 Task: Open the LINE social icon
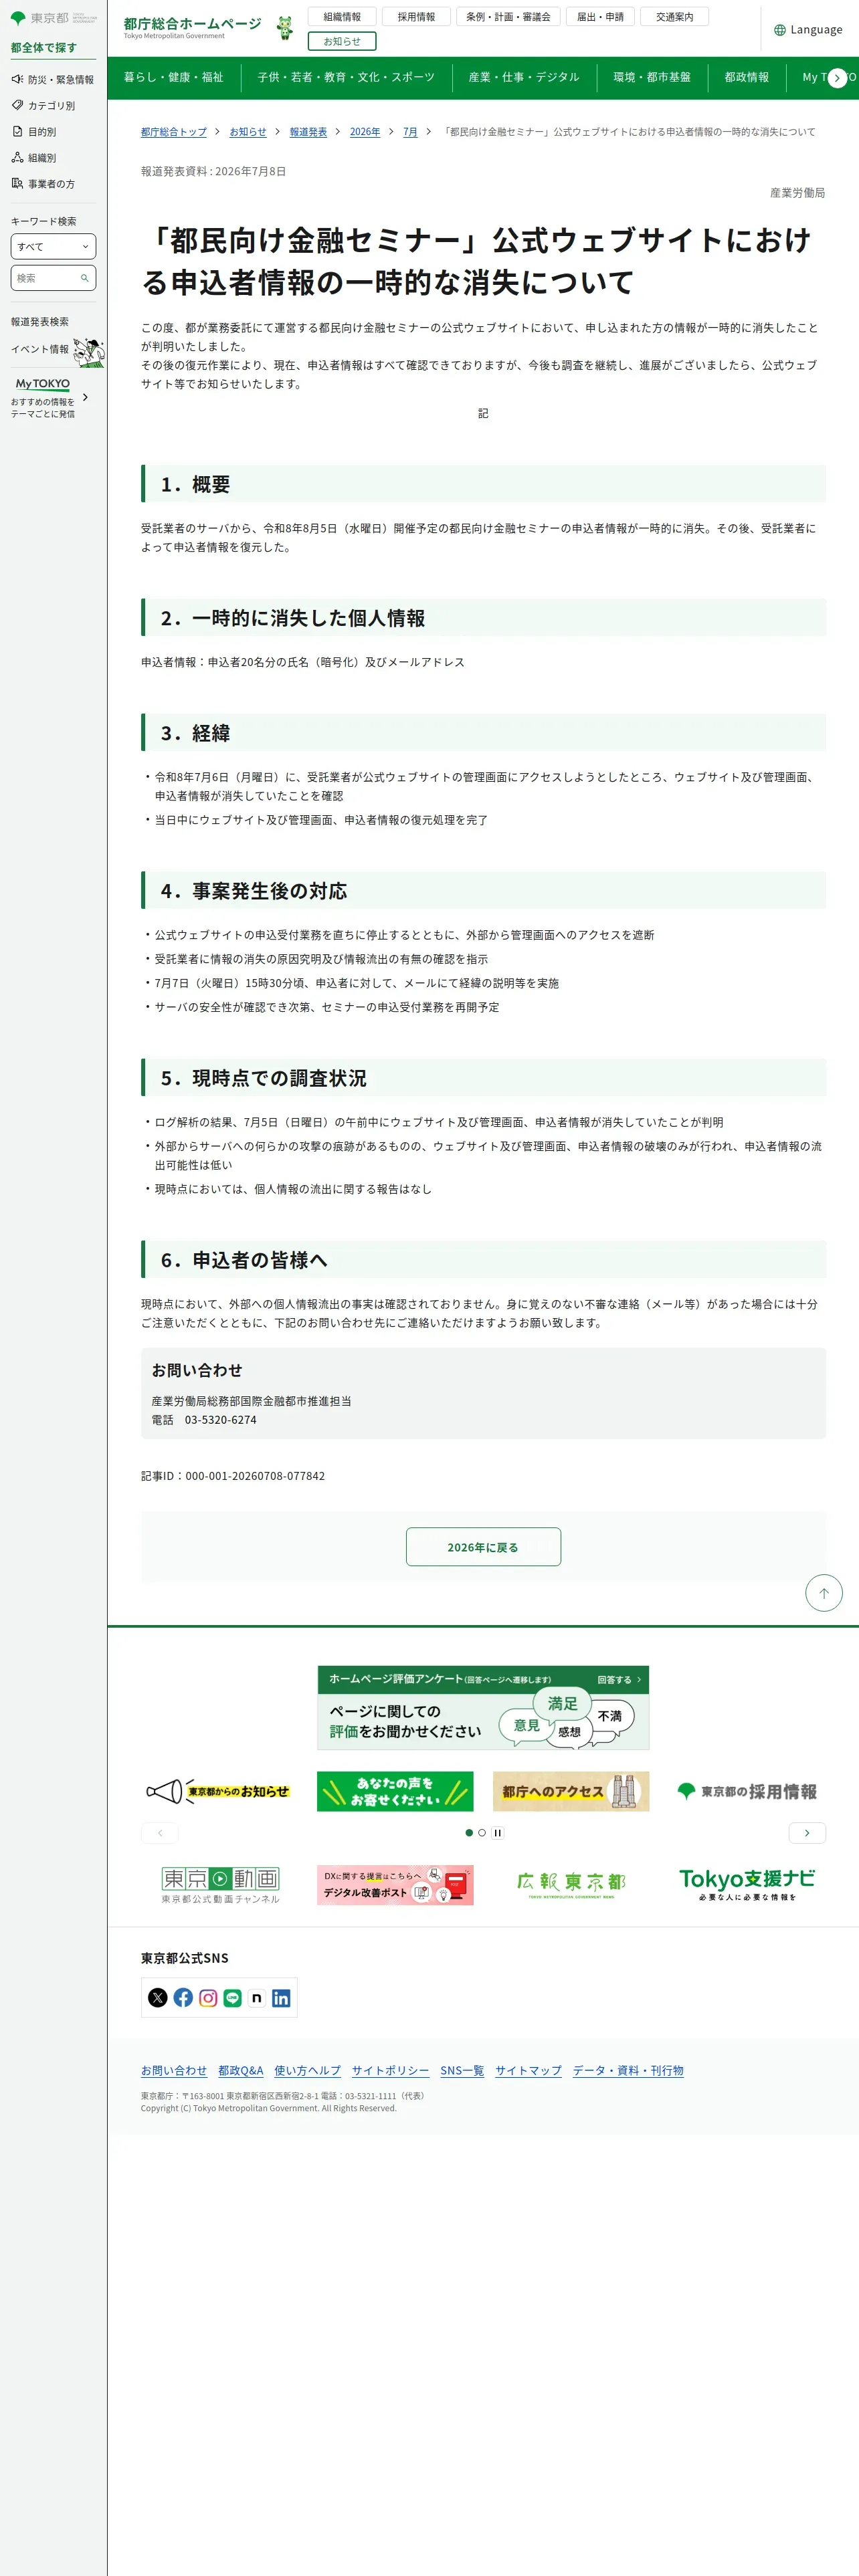click(x=232, y=1997)
